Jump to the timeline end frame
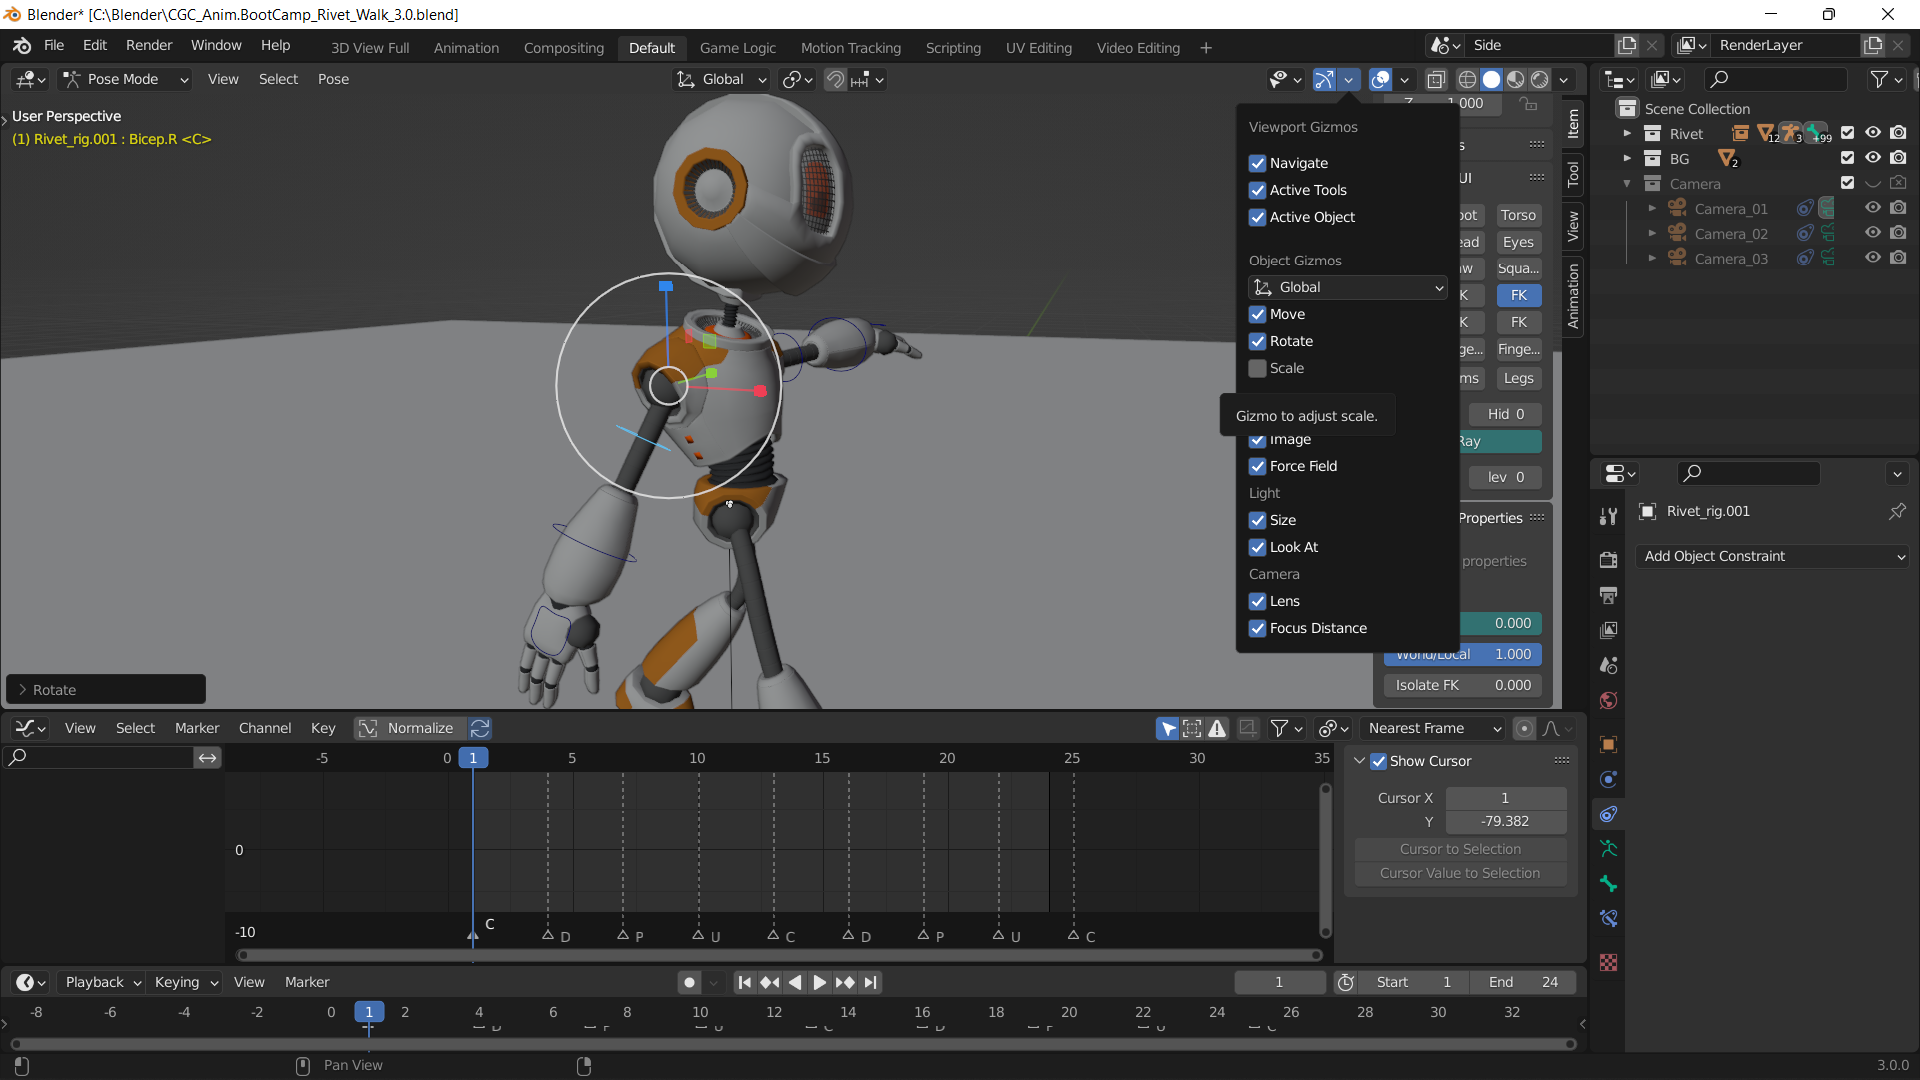Screen dimensions: 1920x1080 (870, 983)
